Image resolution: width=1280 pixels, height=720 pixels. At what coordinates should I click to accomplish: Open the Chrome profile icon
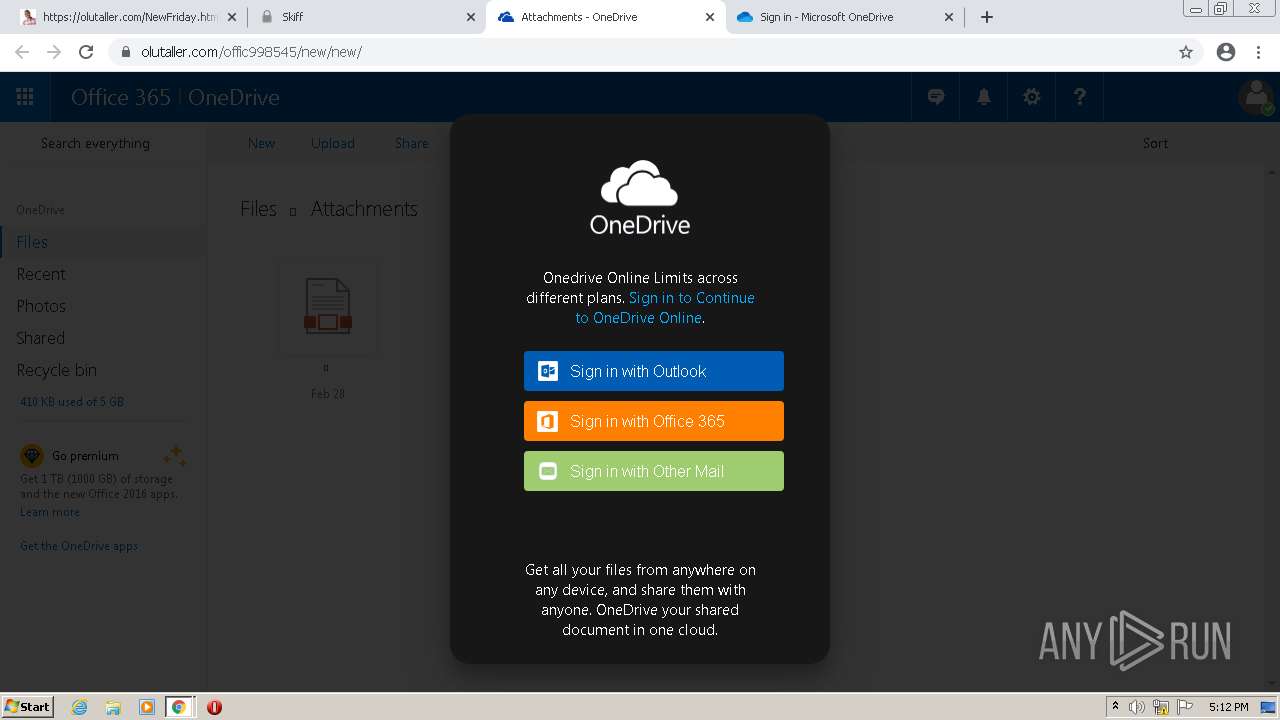click(x=1226, y=52)
